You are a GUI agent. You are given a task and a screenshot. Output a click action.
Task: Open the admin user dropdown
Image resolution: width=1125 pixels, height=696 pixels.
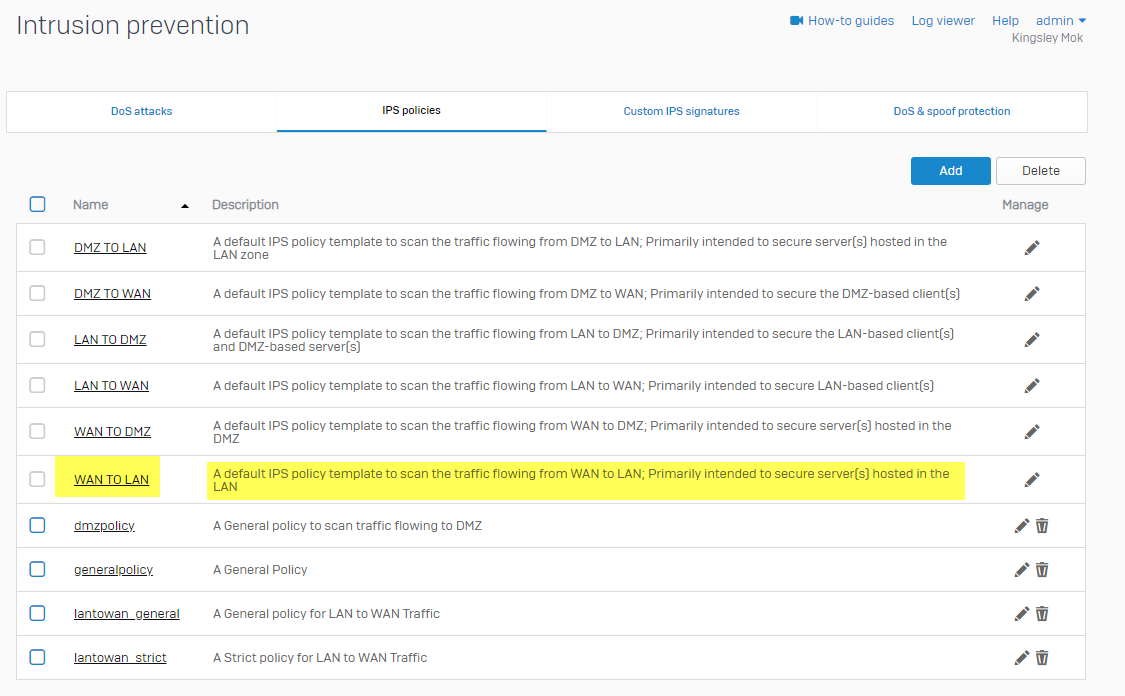pyautogui.click(x=1061, y=20)
